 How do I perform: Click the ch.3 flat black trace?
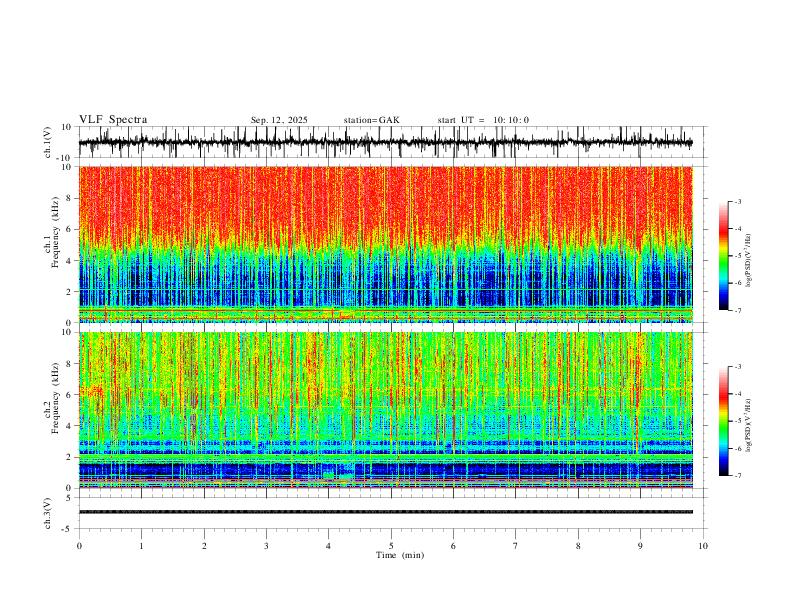click(385, 512)
